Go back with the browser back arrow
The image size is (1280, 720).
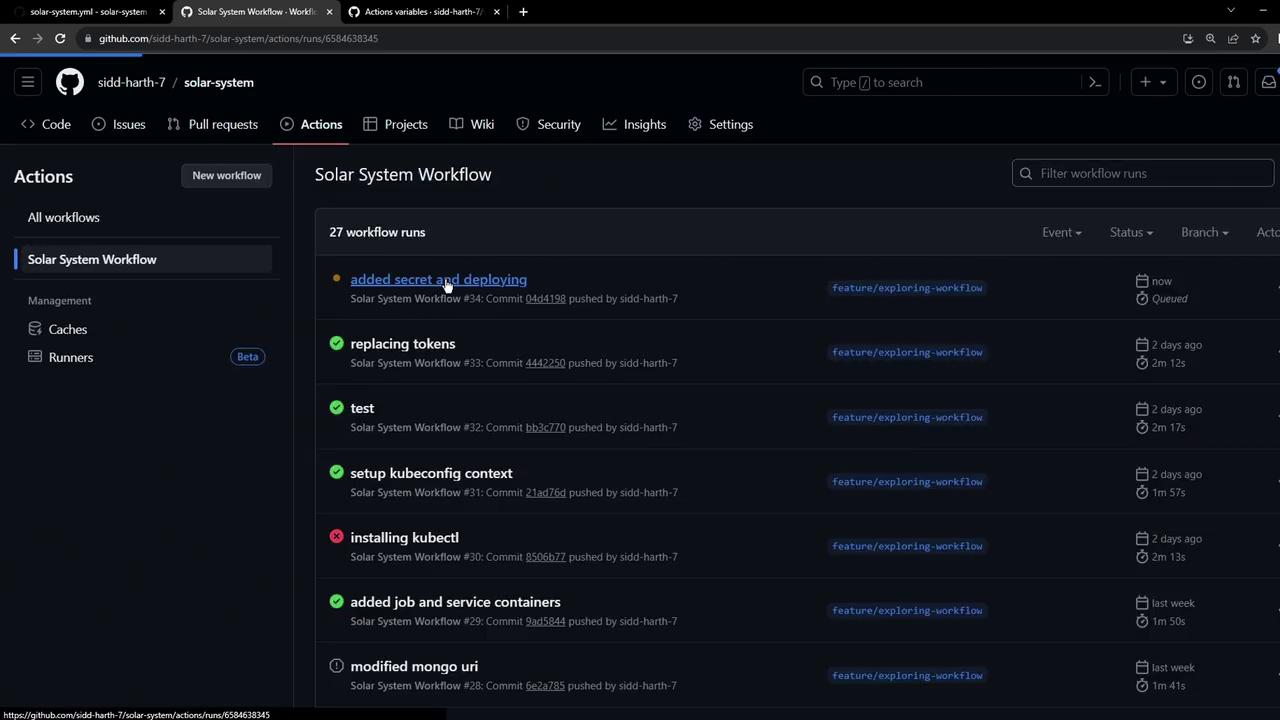point(15,38)
